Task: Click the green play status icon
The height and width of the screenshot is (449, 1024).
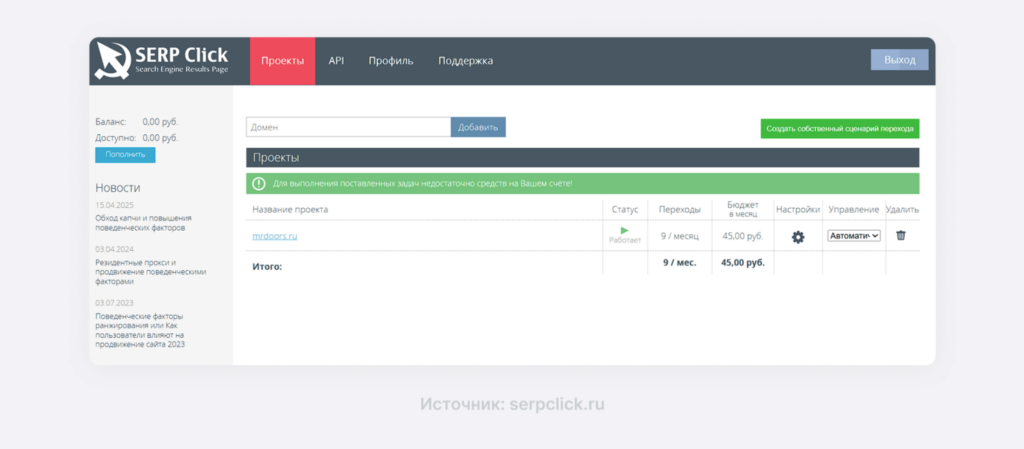Action: pyautogui.click(x=624, y=231)
